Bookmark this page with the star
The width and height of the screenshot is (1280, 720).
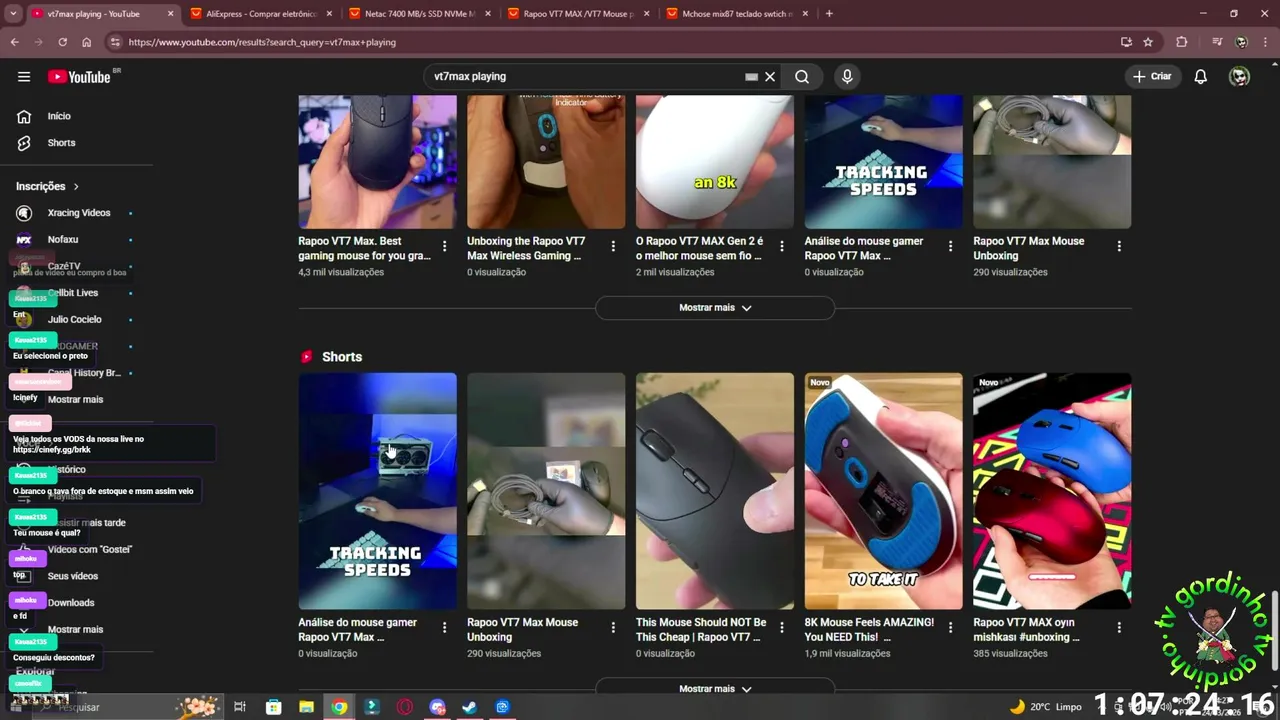1148,42
